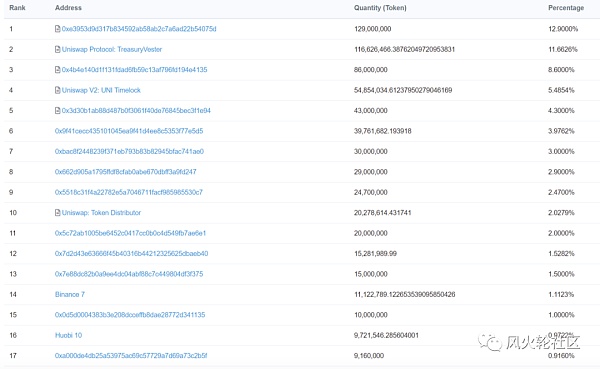This screenshot has height=369, width=600.
Task: Click contract icon beside rank 3 address
Action: [57, 70]
